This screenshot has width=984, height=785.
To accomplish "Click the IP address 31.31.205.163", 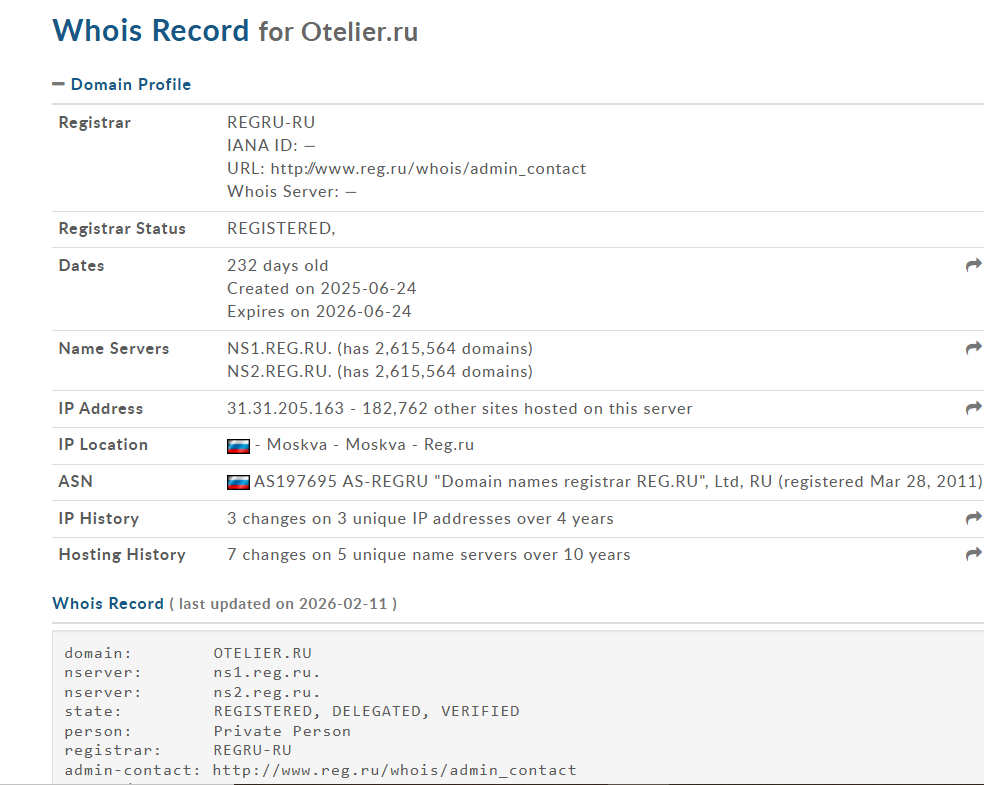I will coord(285,408).
